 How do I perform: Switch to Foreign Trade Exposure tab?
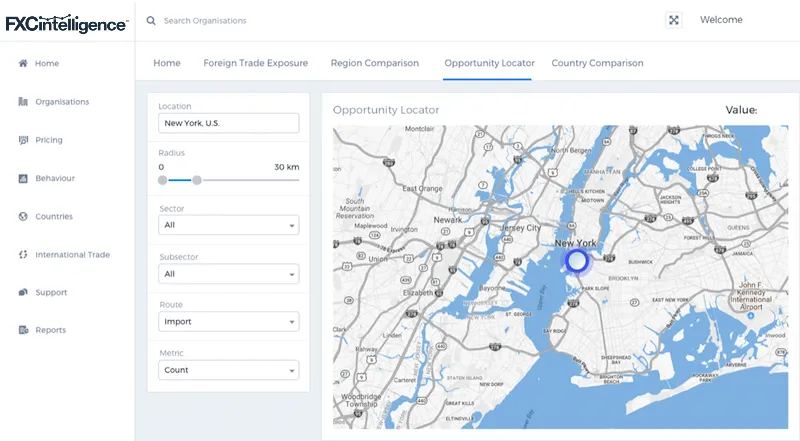[255, 63]
